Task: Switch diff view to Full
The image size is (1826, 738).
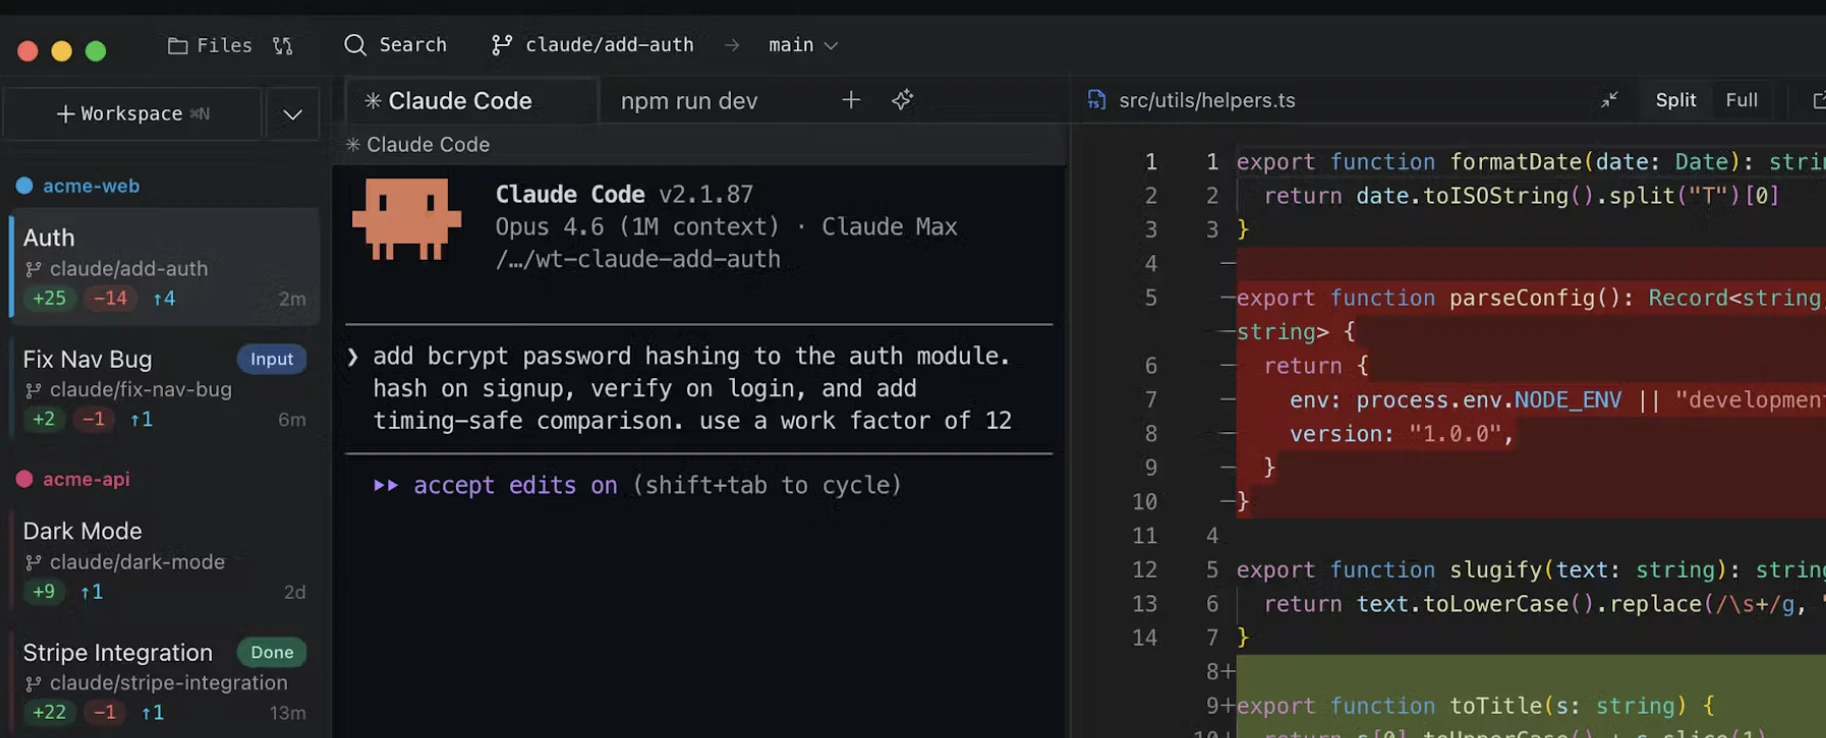Action: point(1741,100)
